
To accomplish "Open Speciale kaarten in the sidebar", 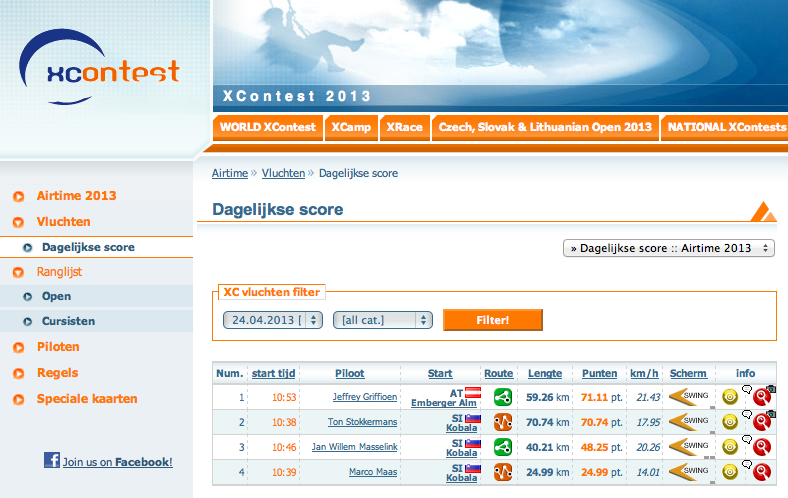I will [87, 399].
